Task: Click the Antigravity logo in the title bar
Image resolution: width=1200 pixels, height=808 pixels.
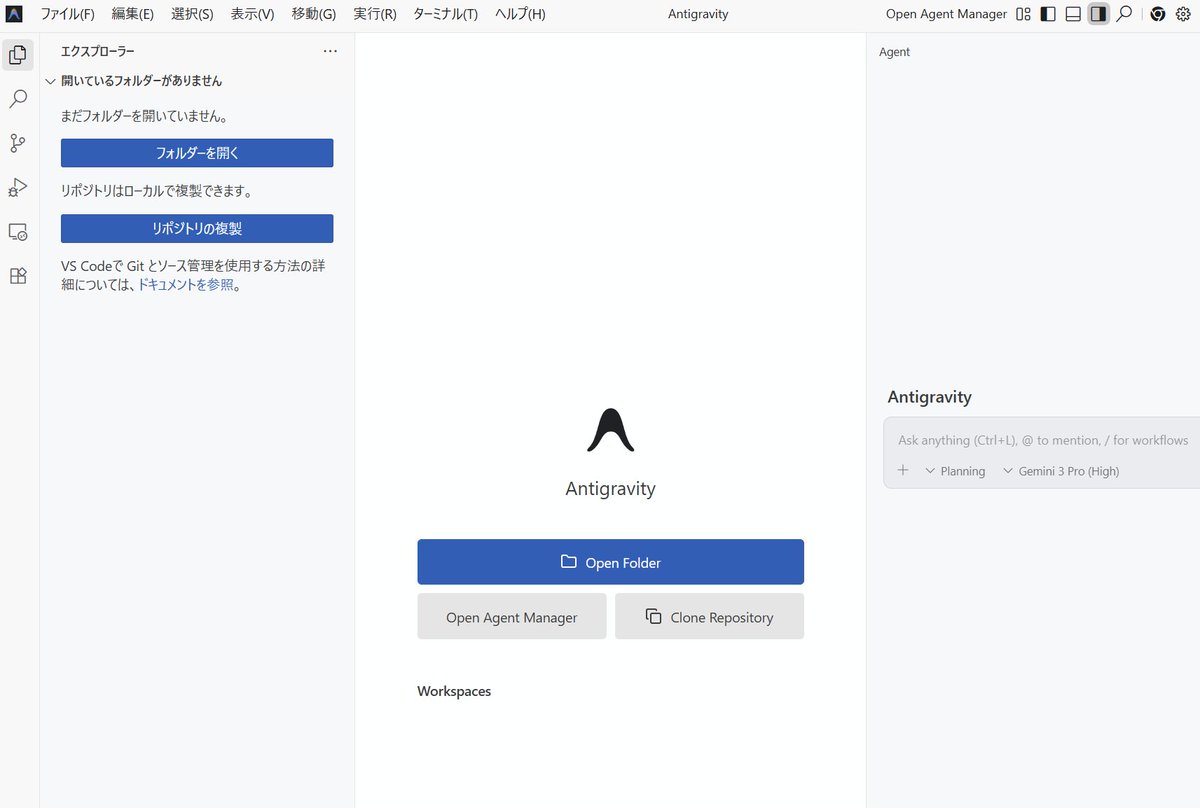Action: (x=14, y=14)
